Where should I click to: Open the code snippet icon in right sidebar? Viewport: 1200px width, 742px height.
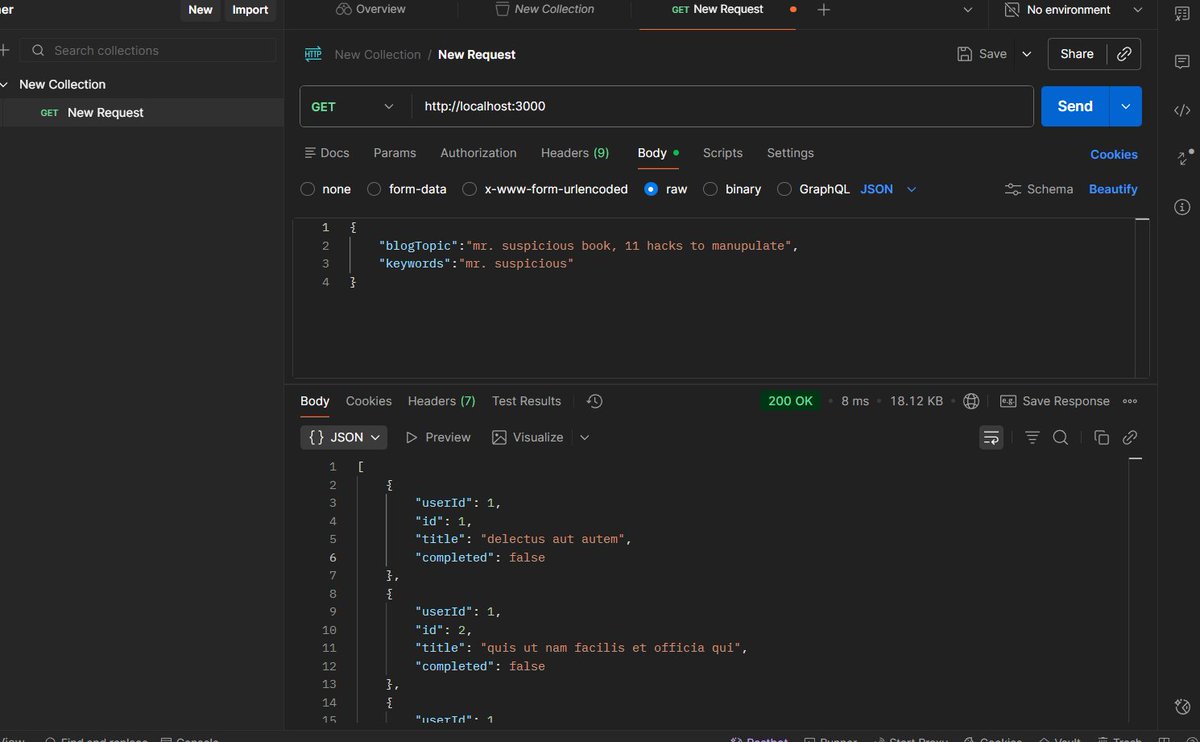1182,111
